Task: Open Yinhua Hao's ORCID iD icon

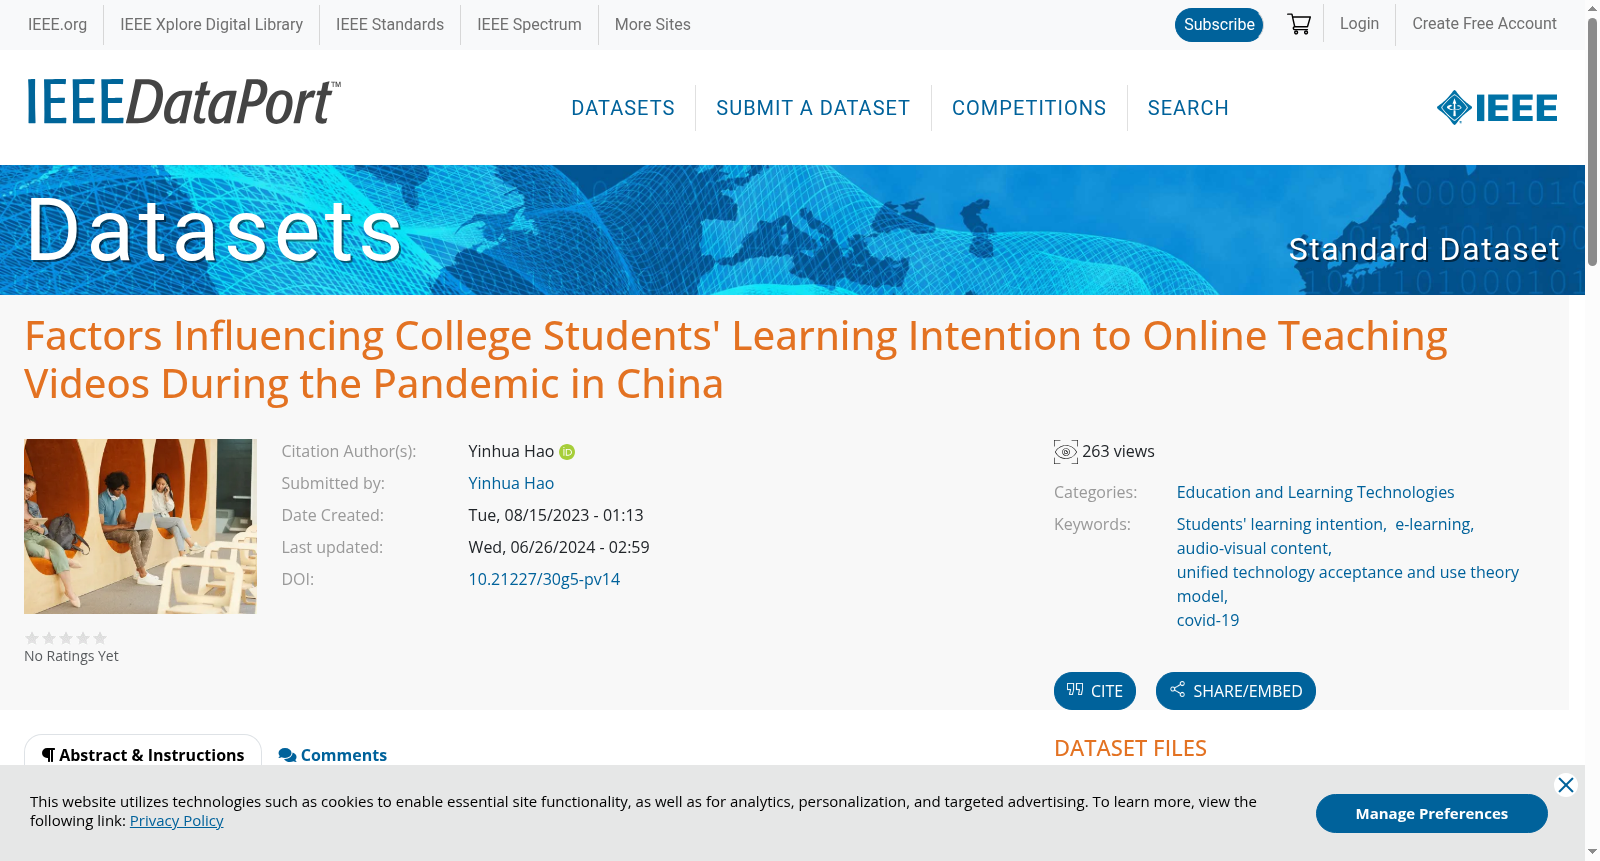Action: tap(567, 452)
